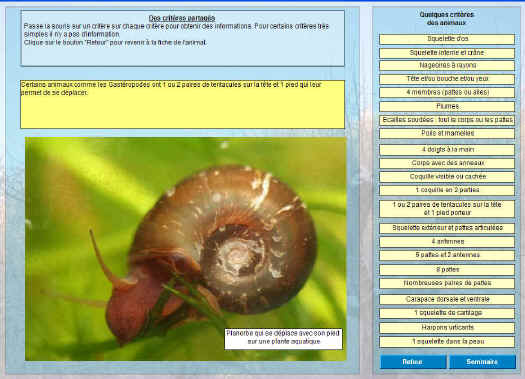525x379 pixels.
Task: Pick 'Nombreuses paires de pattes' criterion
Action: click(447, 283)
